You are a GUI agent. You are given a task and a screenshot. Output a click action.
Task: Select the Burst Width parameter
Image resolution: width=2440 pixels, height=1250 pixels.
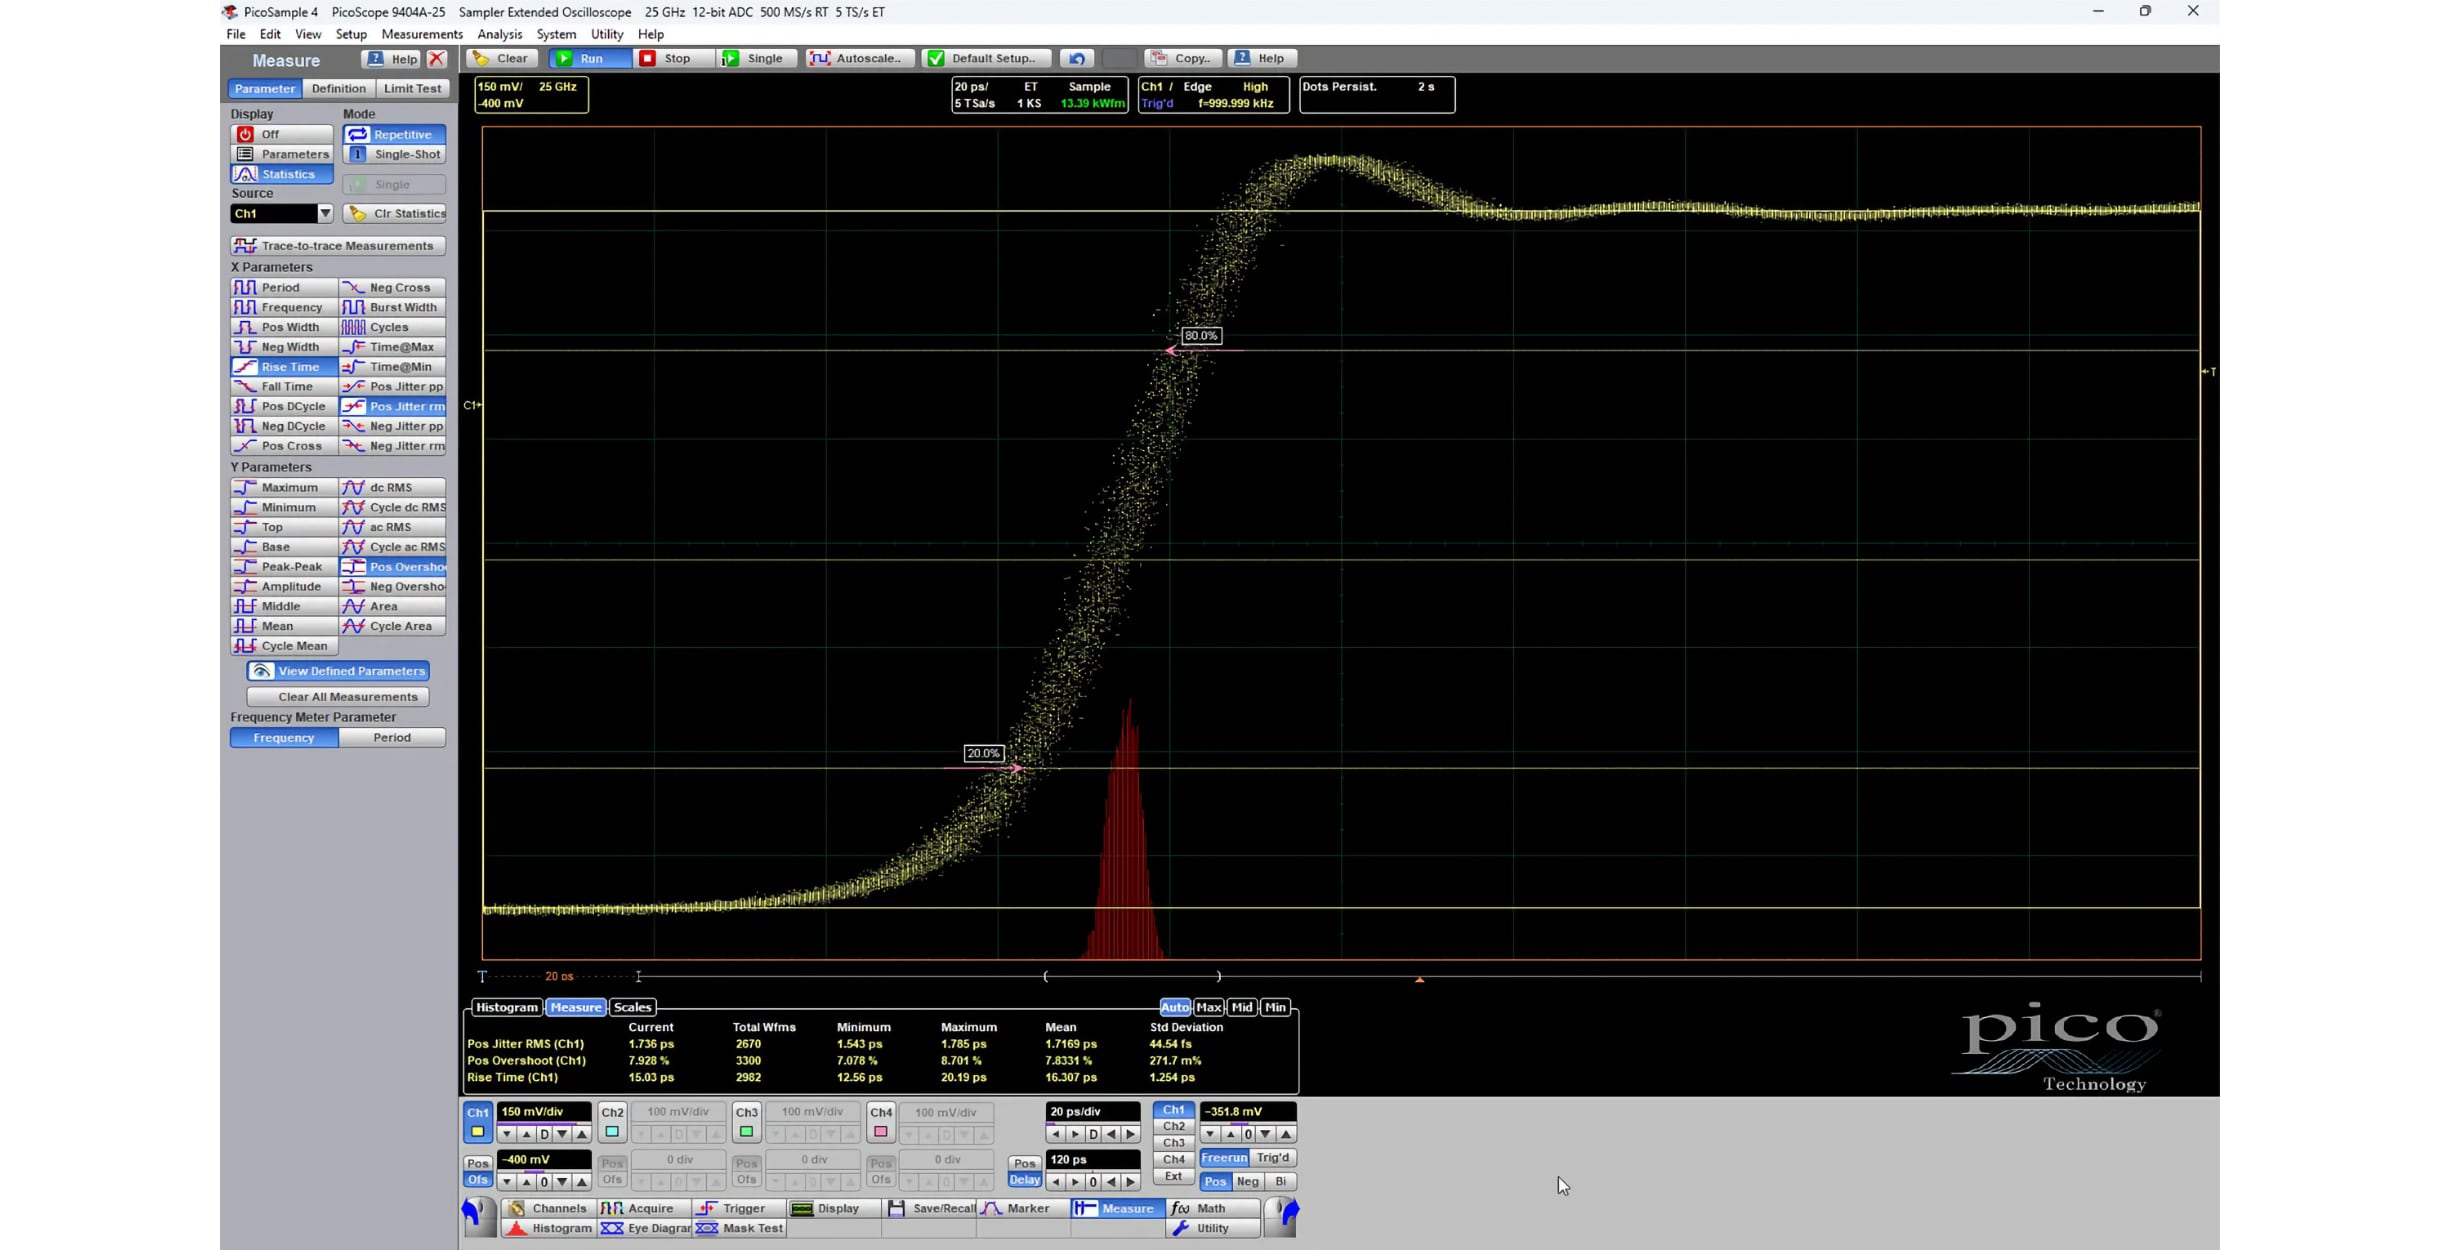point(393,308)
